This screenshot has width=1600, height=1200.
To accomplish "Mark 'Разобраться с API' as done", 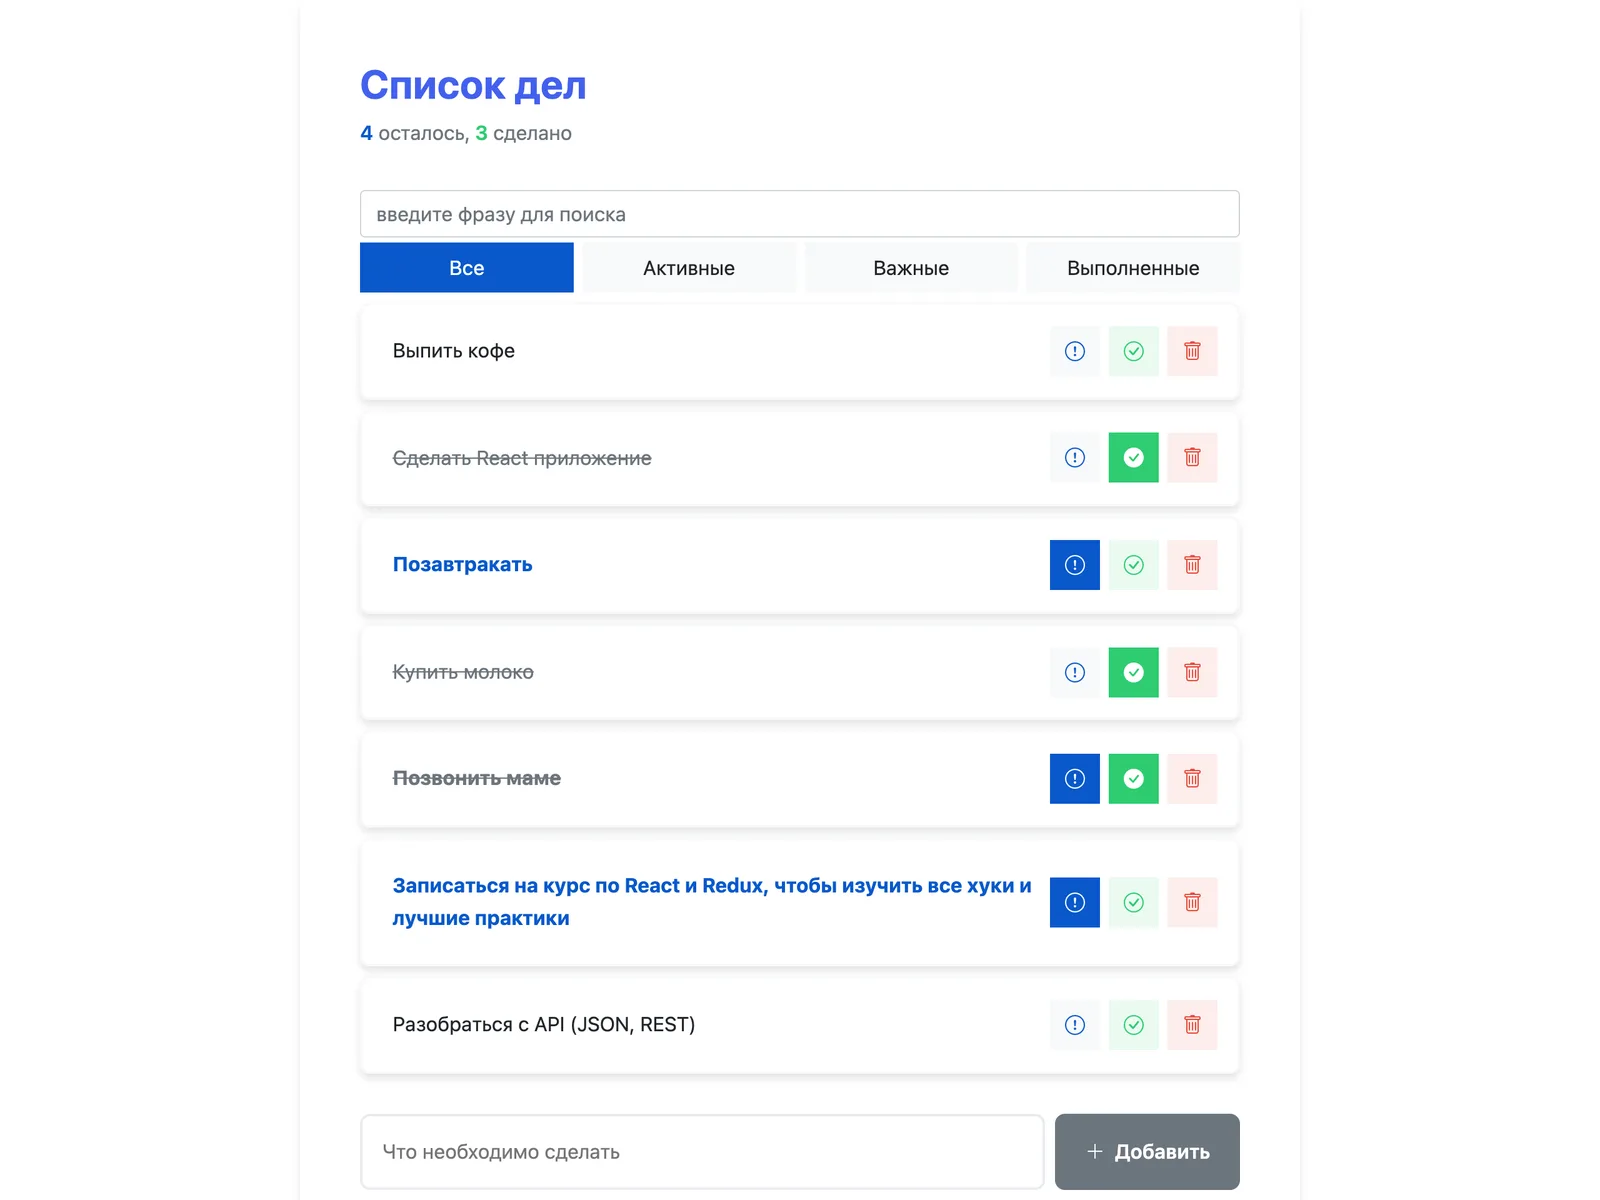I will tap(1133, 1025).
